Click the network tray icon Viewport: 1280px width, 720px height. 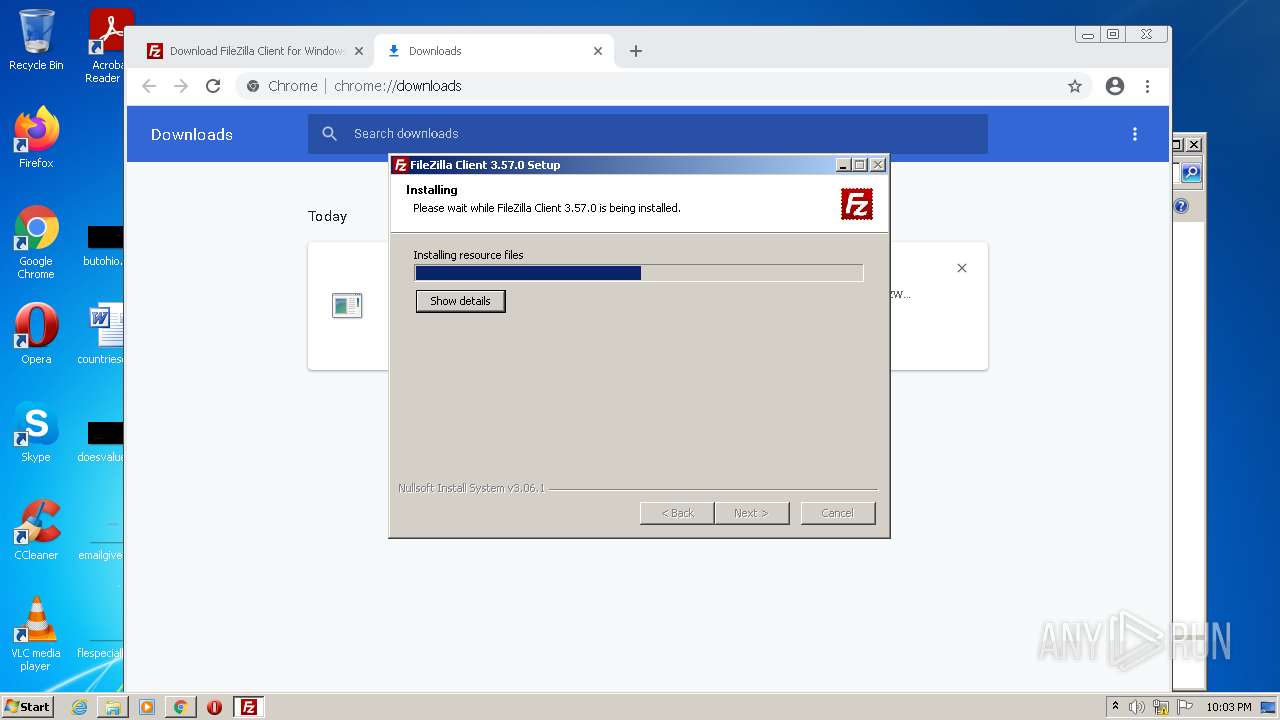[x=1161, y=707]
